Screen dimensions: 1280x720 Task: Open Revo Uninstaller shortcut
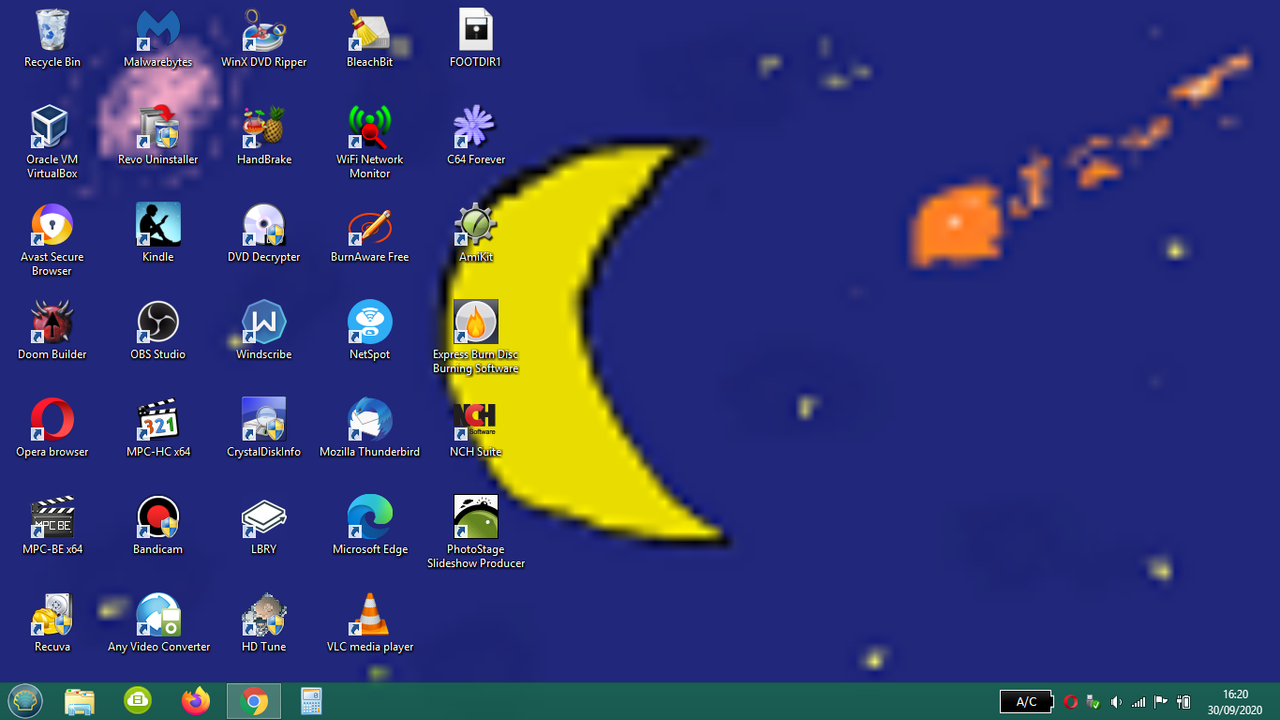158,128
